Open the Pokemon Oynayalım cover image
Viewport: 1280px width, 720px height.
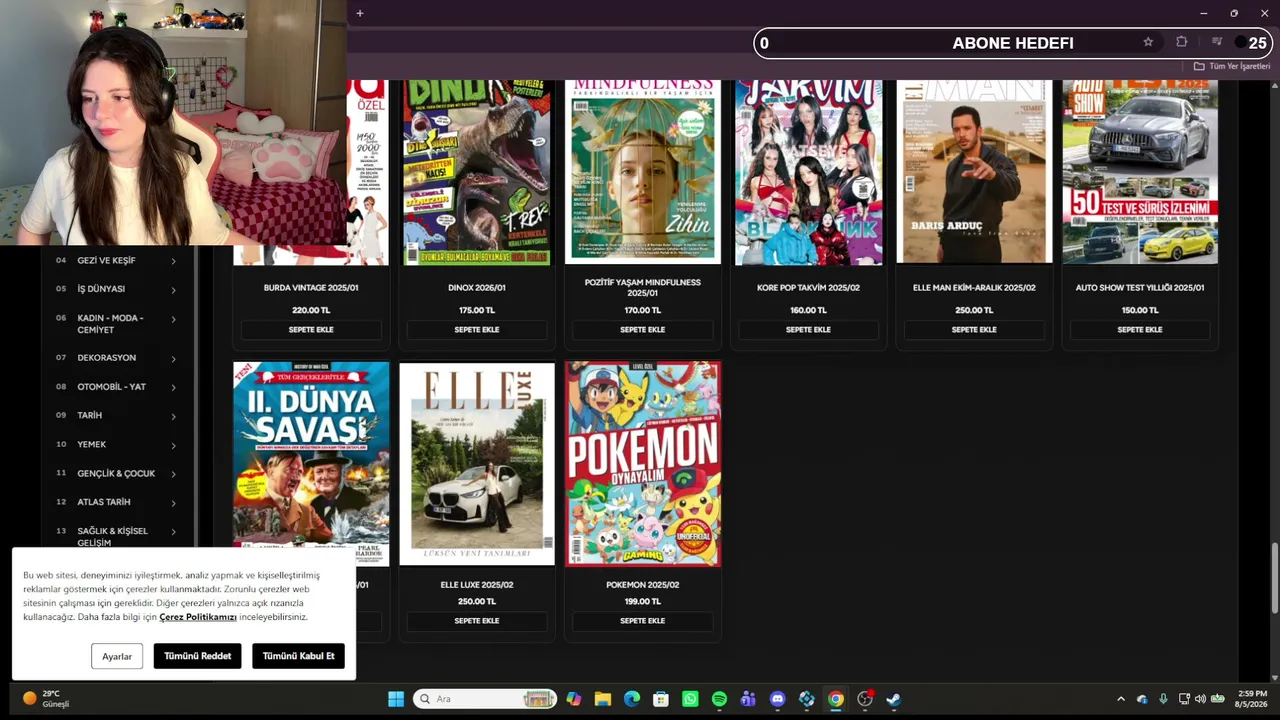point(643,464)
